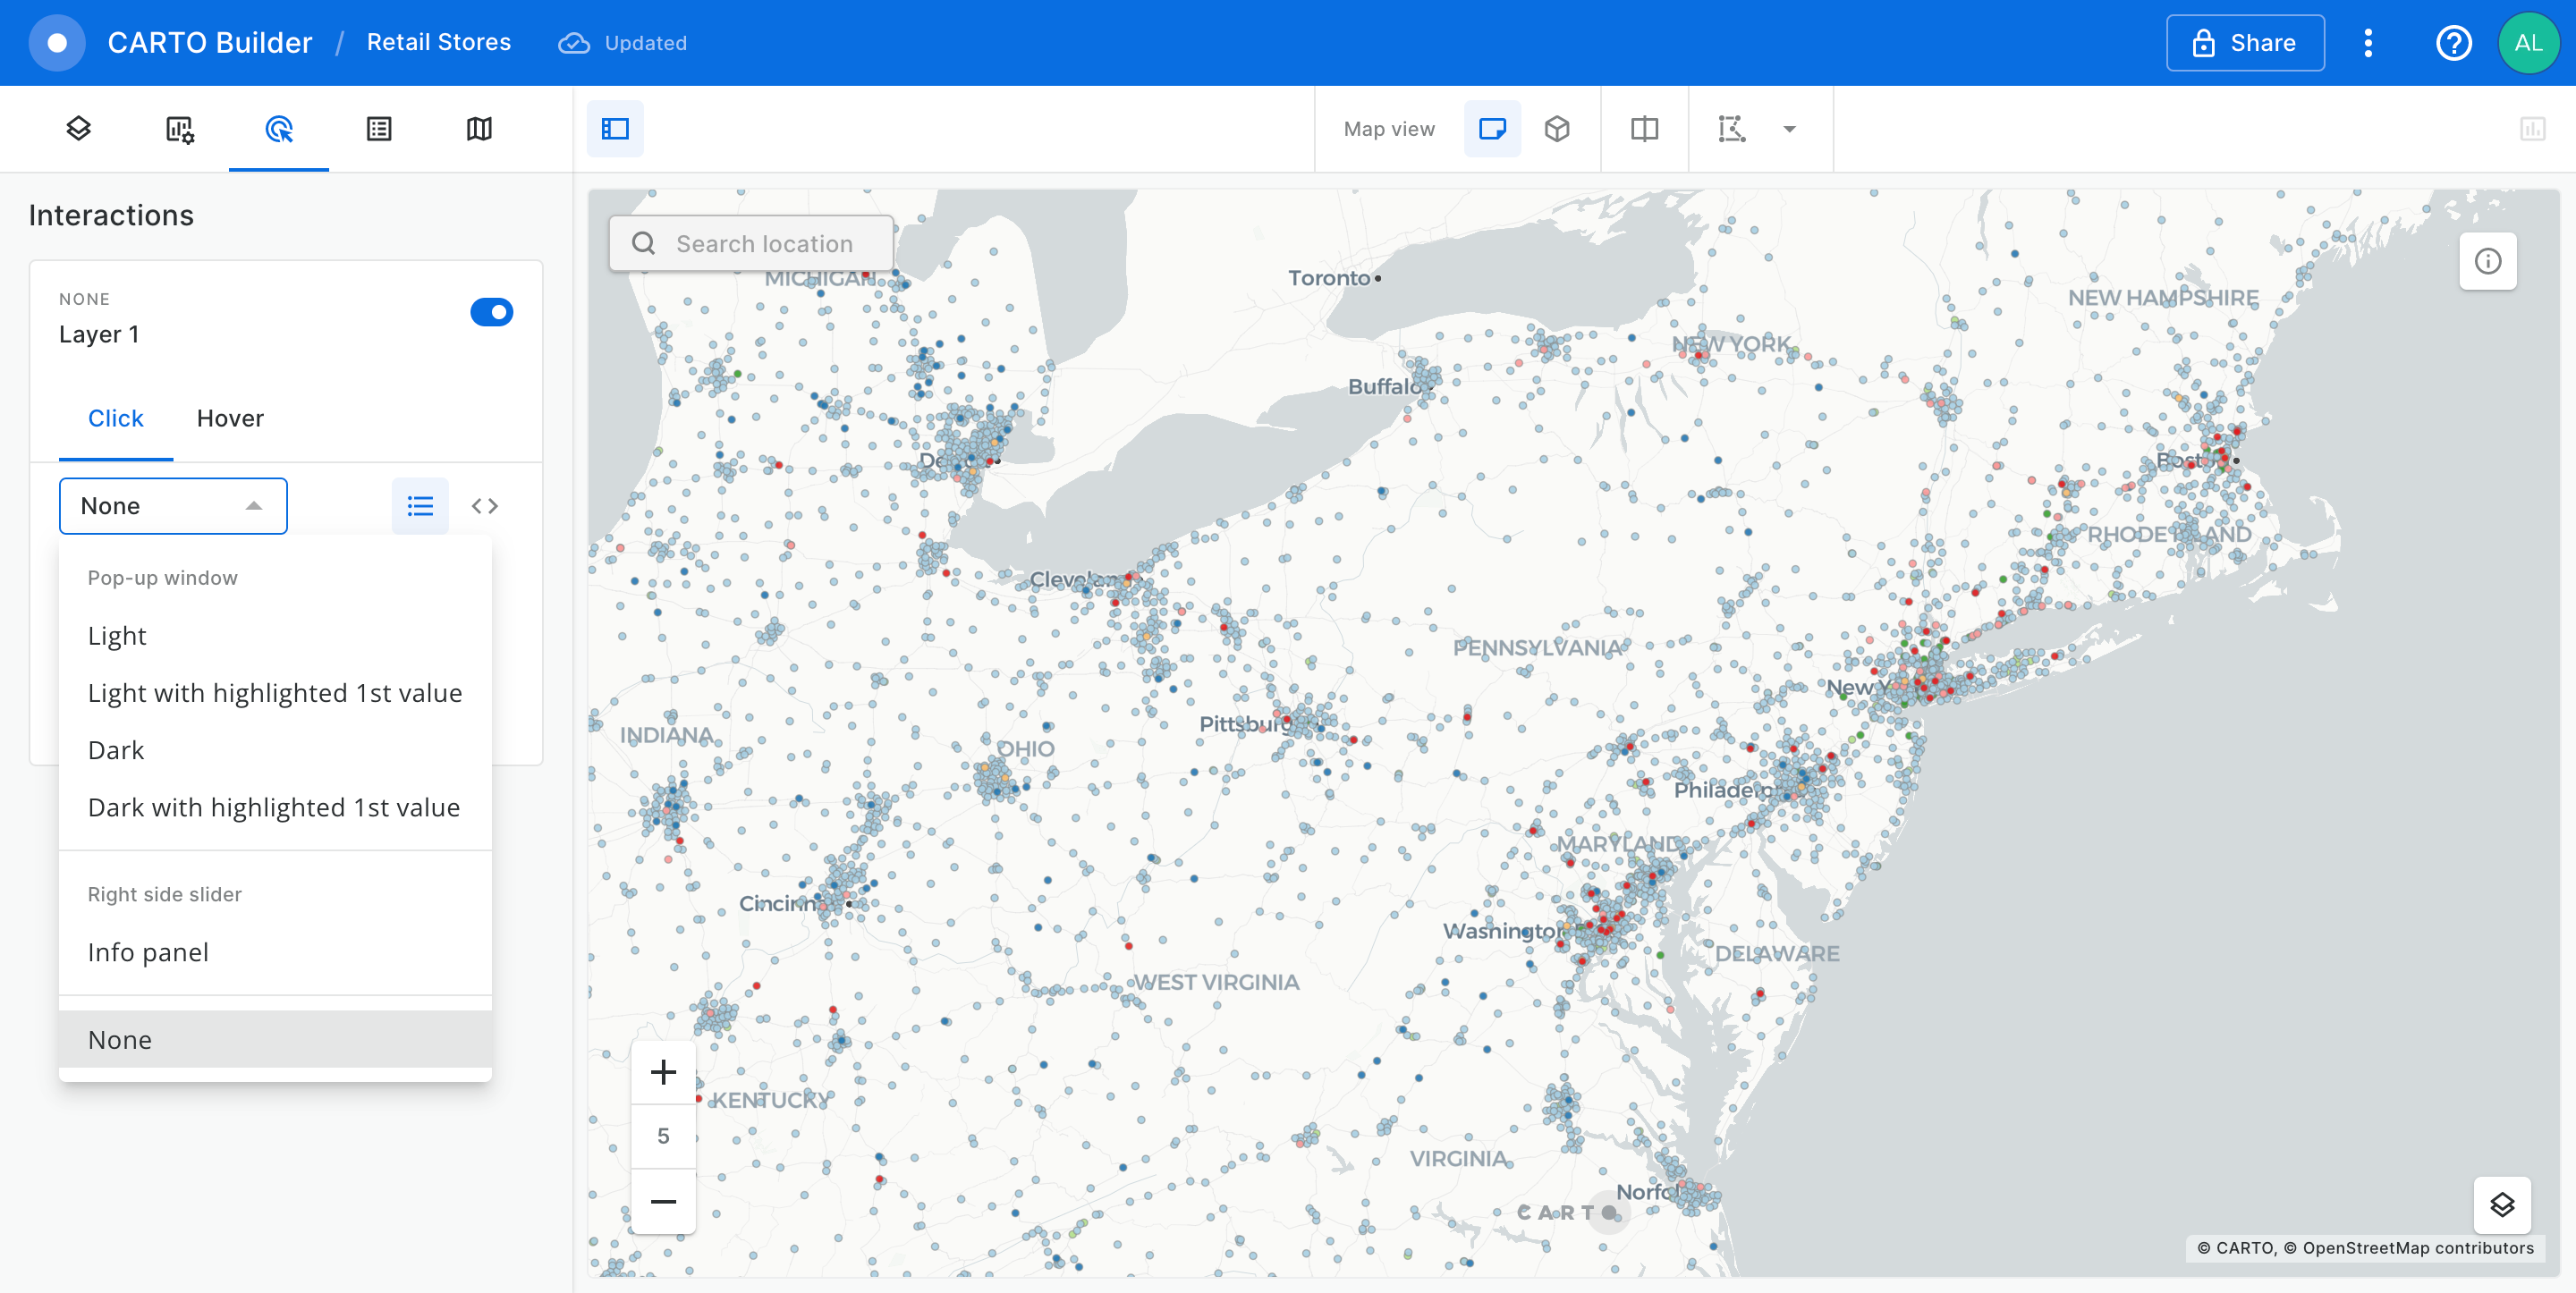The image size is (2576, 1293).
Task: Select the list view format toggle
Action: 420,506
